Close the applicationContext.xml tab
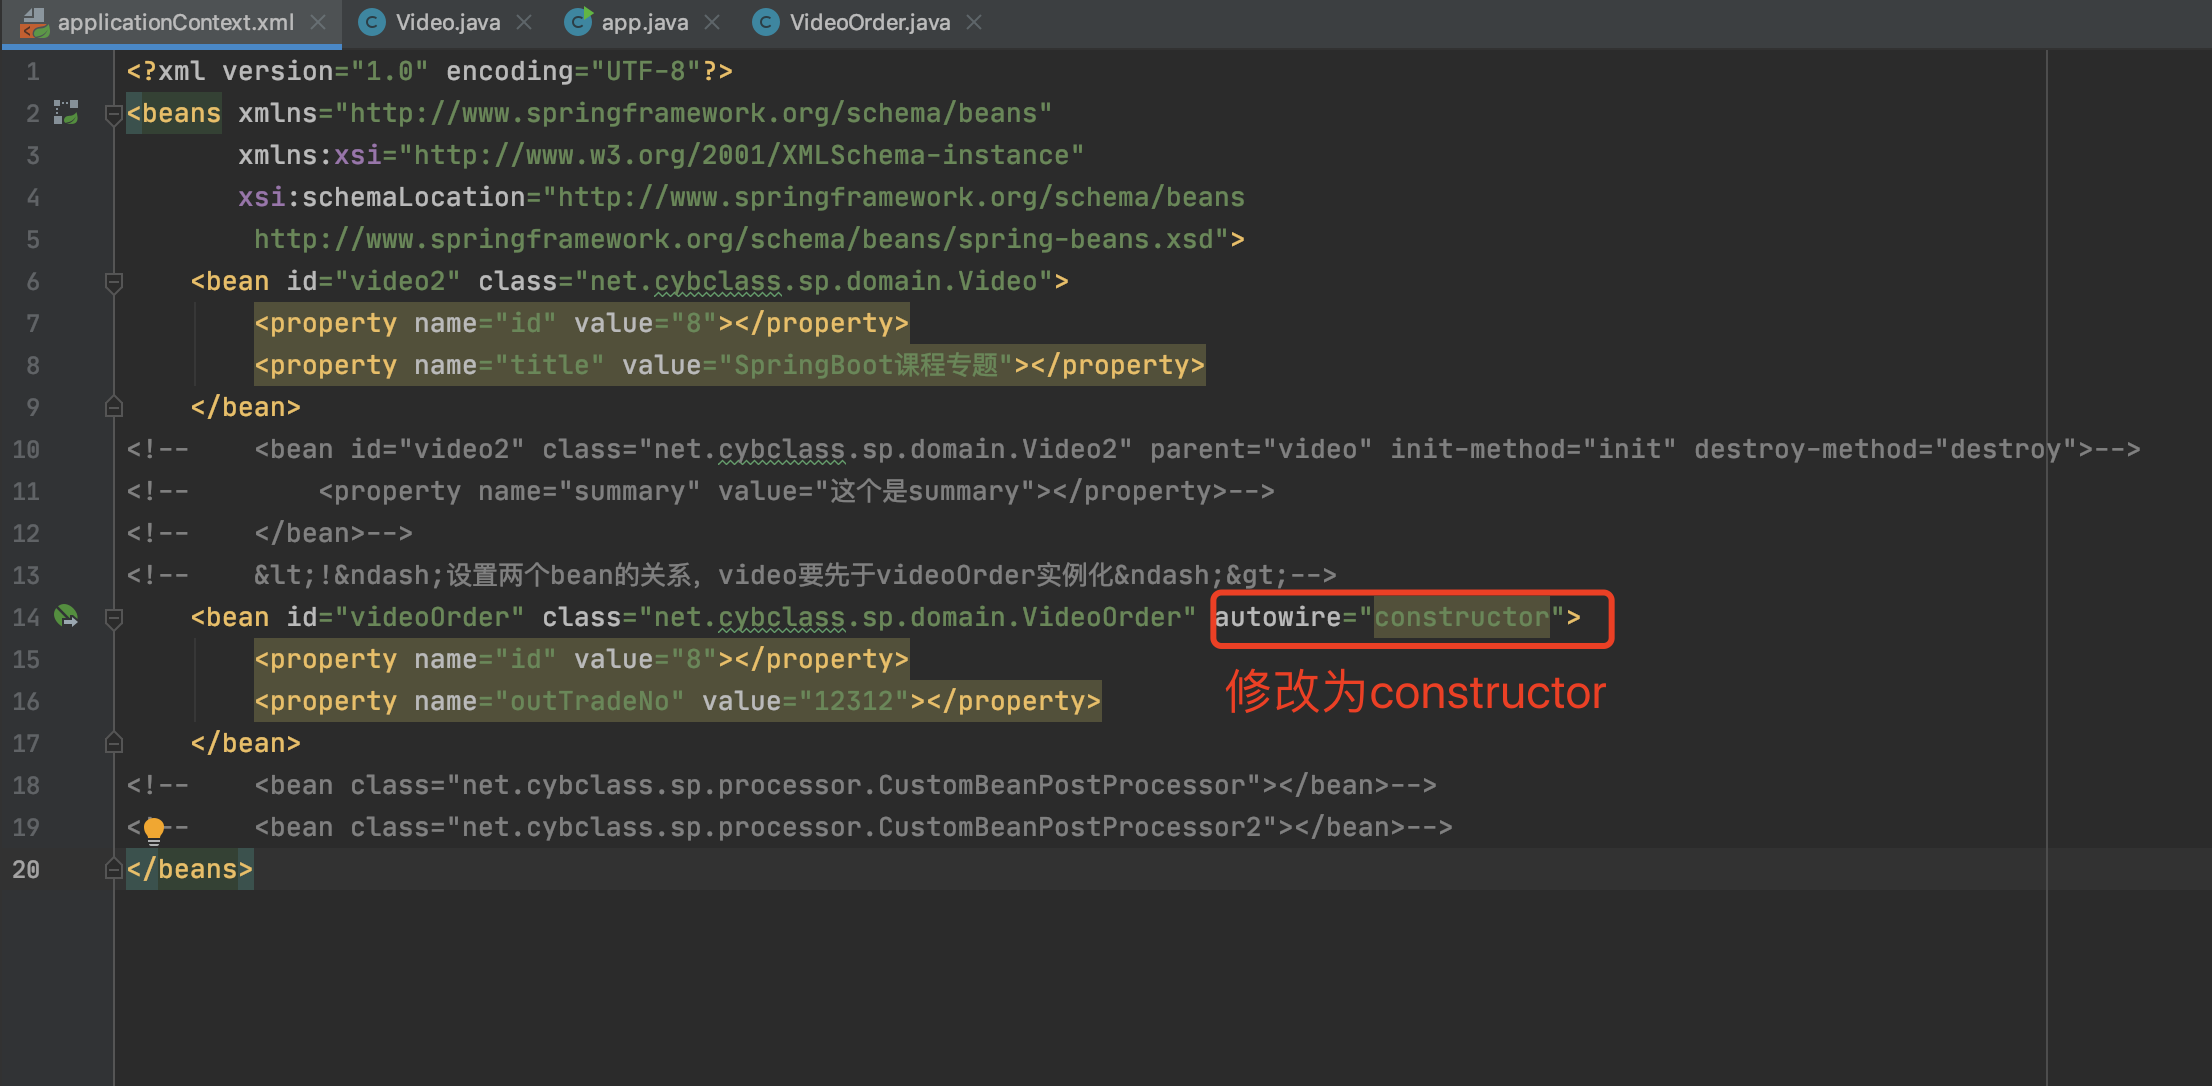 (318, 22)
